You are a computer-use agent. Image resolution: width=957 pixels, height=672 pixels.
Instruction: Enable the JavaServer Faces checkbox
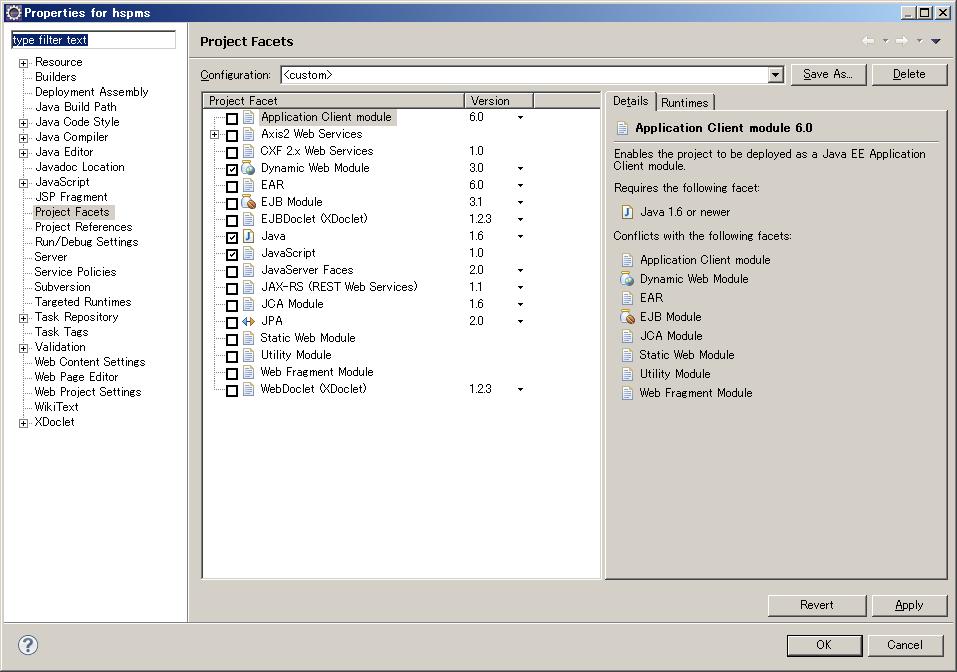232,272
